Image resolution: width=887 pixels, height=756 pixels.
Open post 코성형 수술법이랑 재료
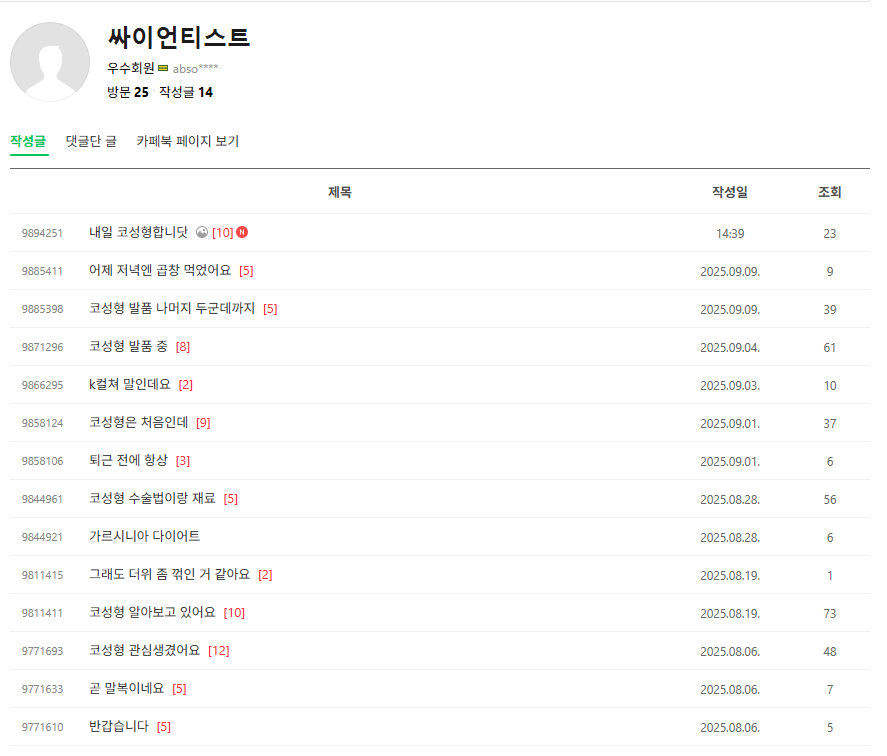[152, 498]
